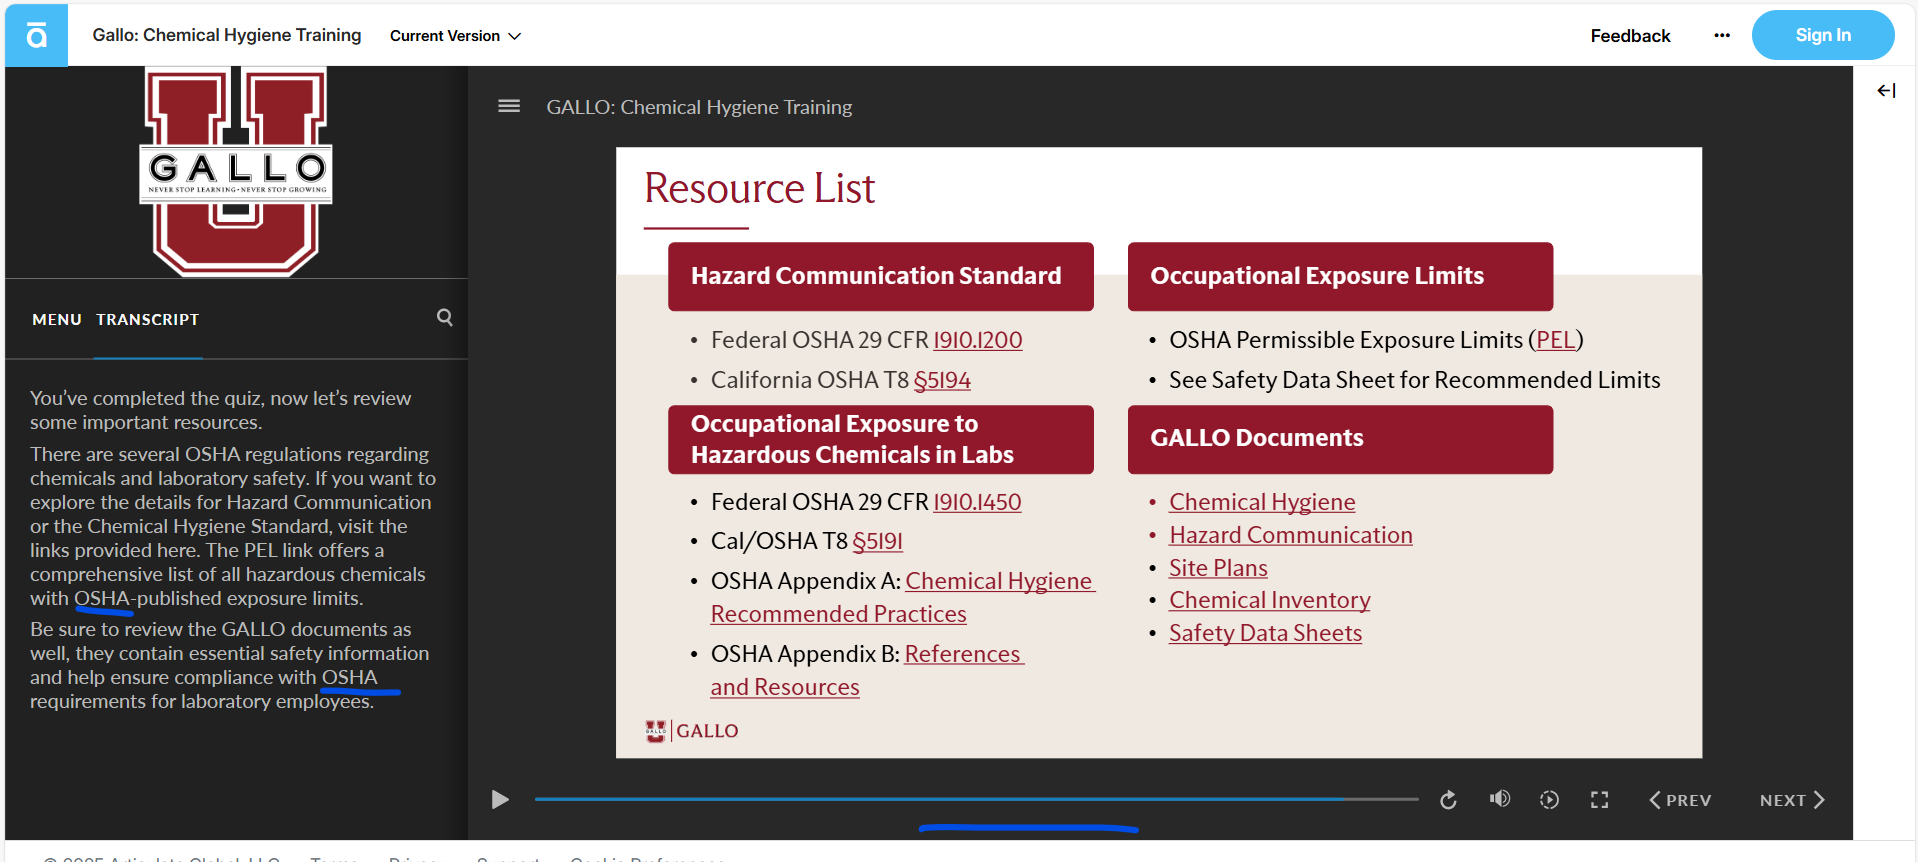Mute audio with the volume icon

click(1499, 799)
